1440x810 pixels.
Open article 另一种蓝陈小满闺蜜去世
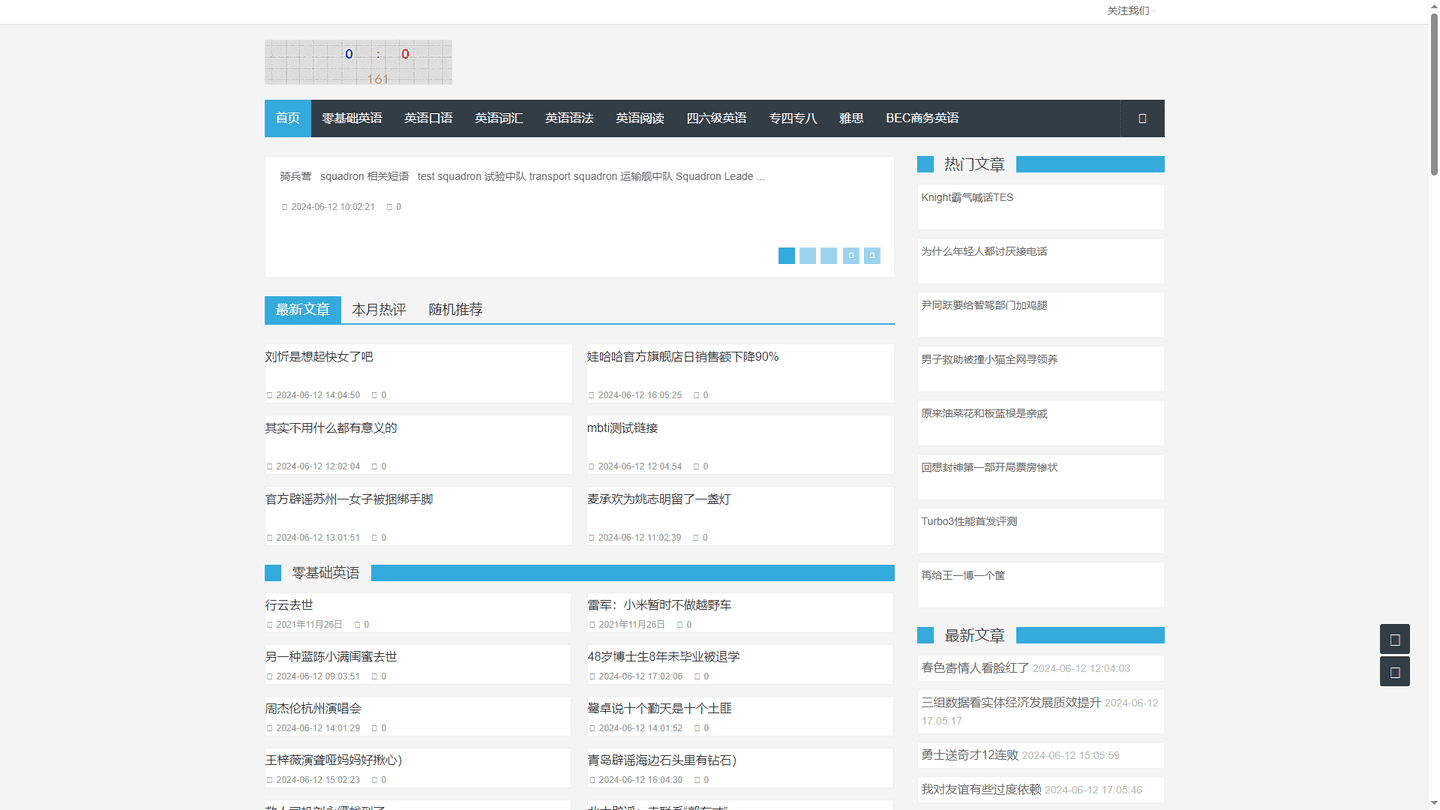pyautogui.click(x=331, y=657)
